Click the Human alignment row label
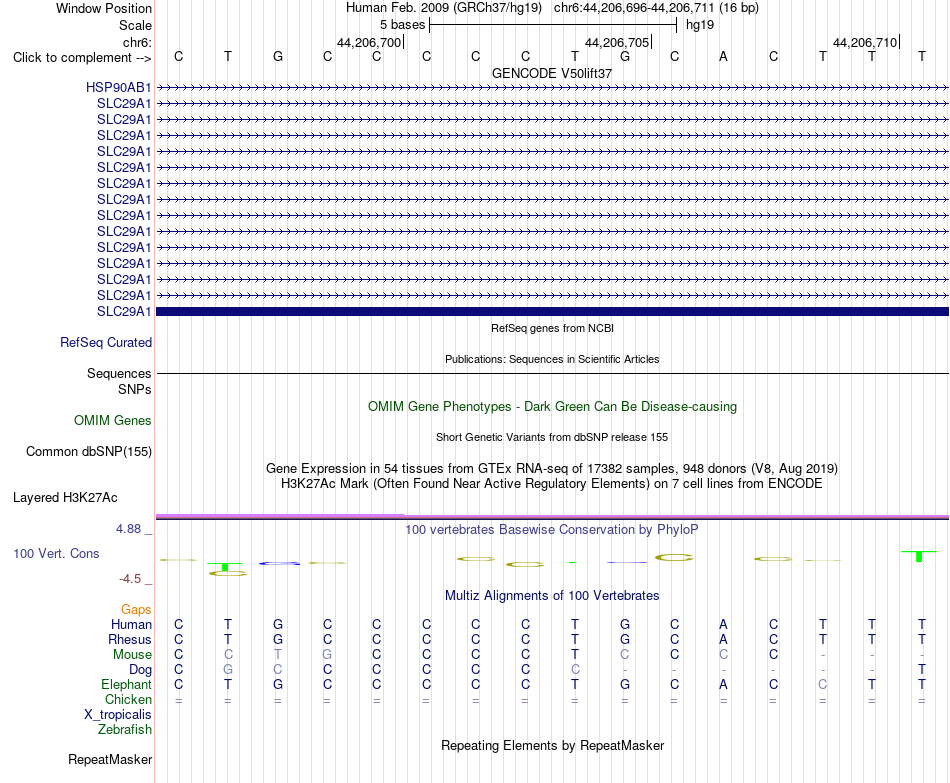 tap(131, 625)
